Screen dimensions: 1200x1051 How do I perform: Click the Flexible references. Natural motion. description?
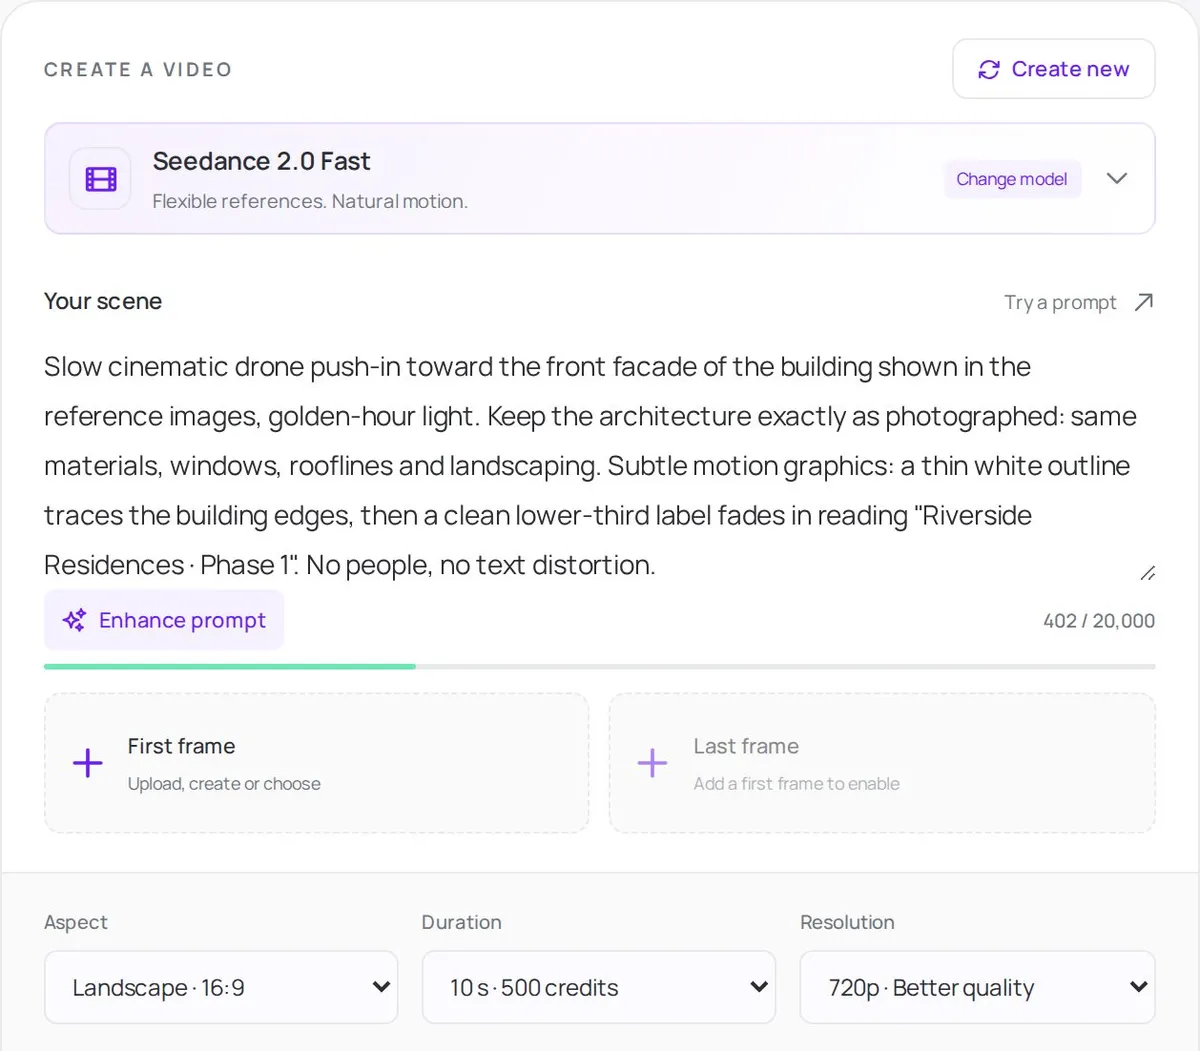coord(310,201)
